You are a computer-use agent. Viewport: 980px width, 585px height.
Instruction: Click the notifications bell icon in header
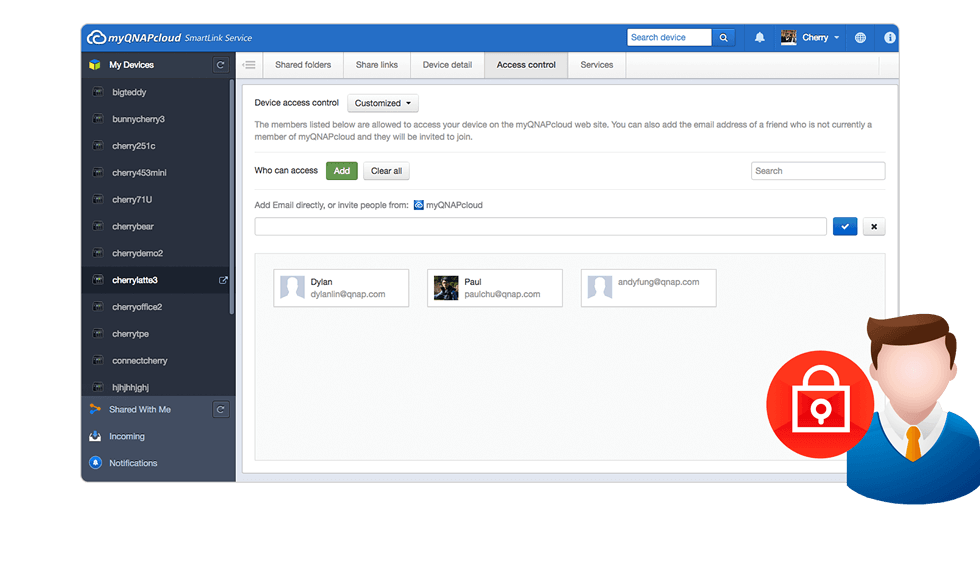(759, 38)
